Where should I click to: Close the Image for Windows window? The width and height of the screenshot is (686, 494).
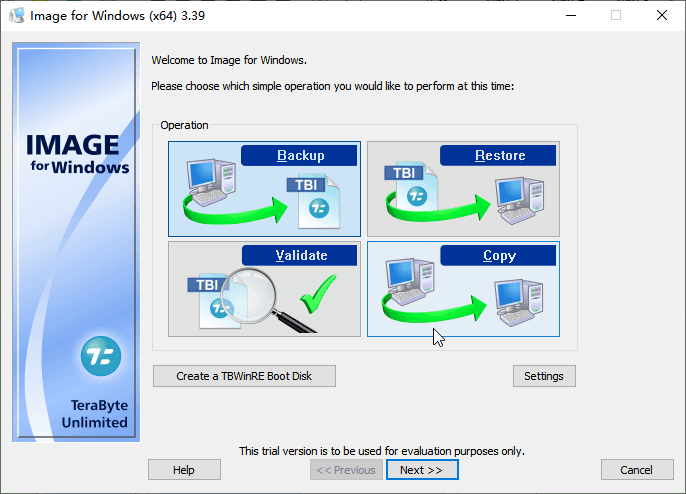coord(662,15)
